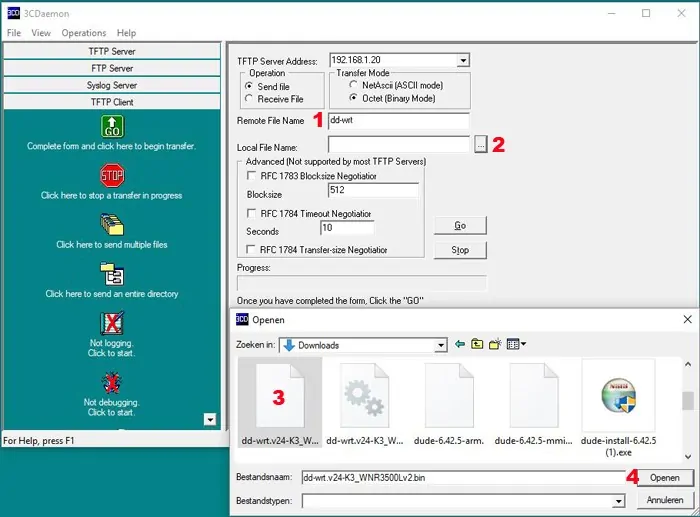Switch to the FTP Server panel
Viewport: 700px width, 517px height.
click(x=111, y=68)
